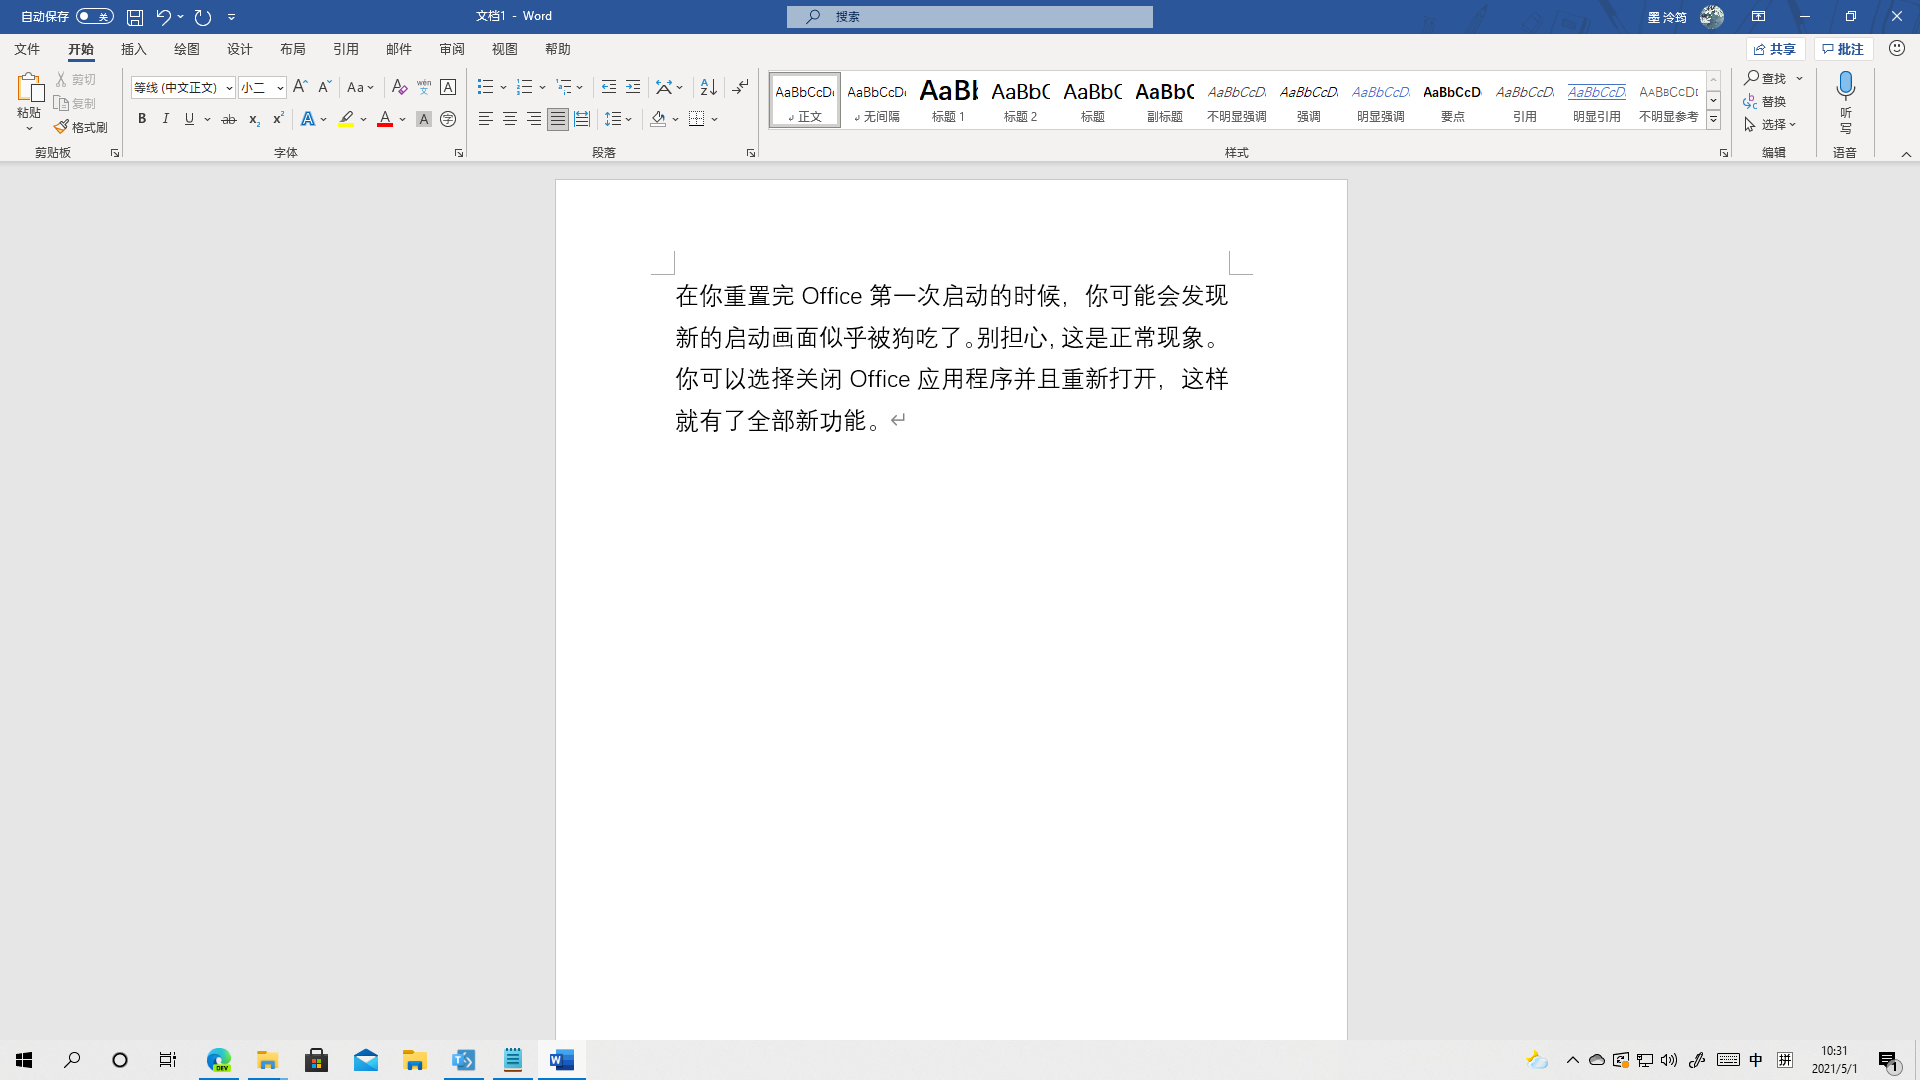Undo the last action
The width and height of the screenshot is (1920, 1080).
point(163,17)
